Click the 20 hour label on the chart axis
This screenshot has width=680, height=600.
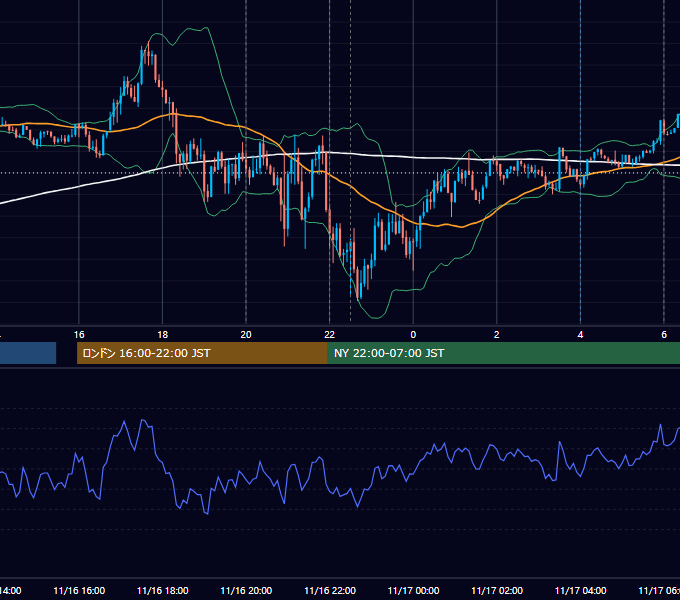[x=246, y=335]
